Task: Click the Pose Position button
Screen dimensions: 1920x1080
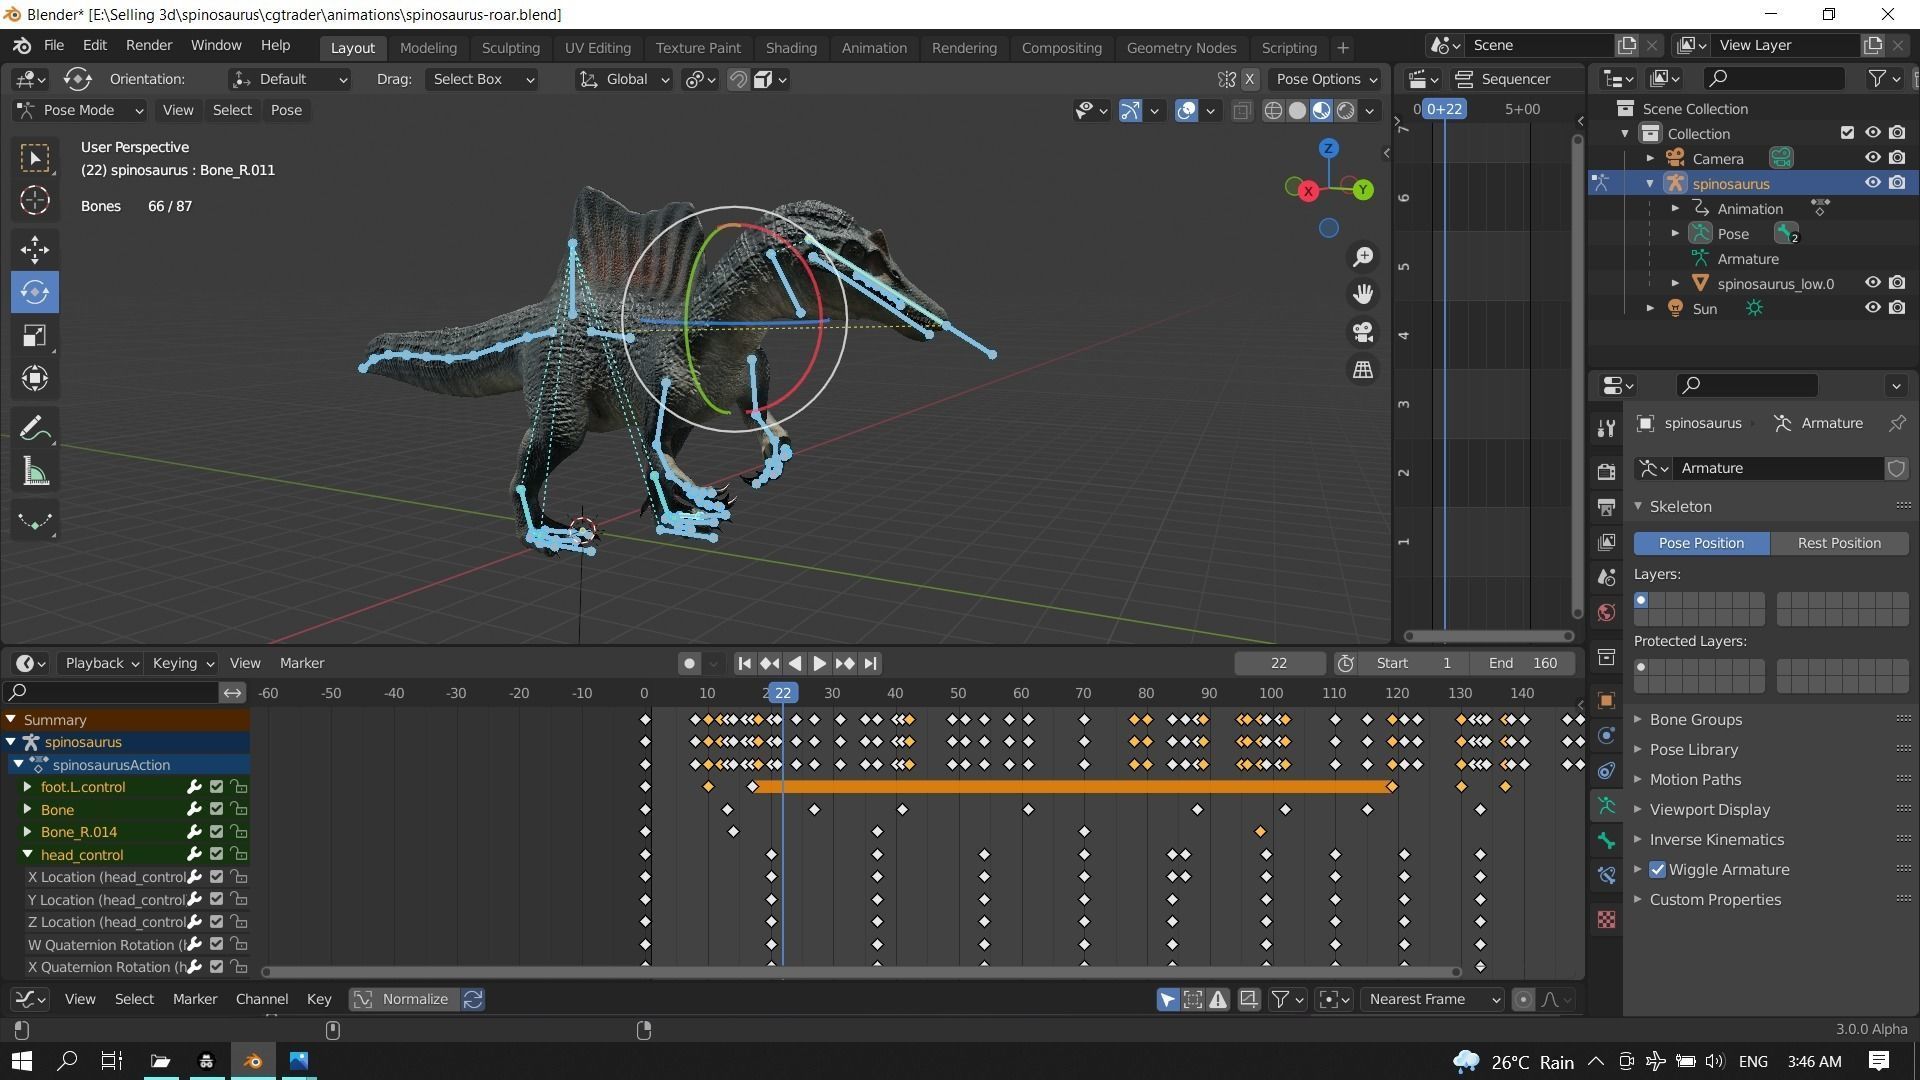Action: tap(1701, 543)
